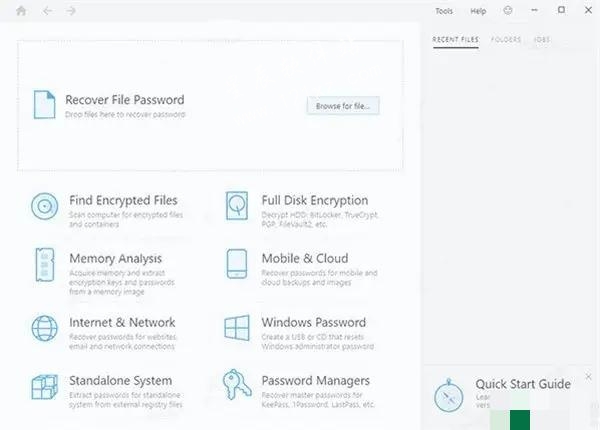Select the Full Disk Encryption drive icon
The width and height of the screenshot is (600, 430).
[237, 206]
